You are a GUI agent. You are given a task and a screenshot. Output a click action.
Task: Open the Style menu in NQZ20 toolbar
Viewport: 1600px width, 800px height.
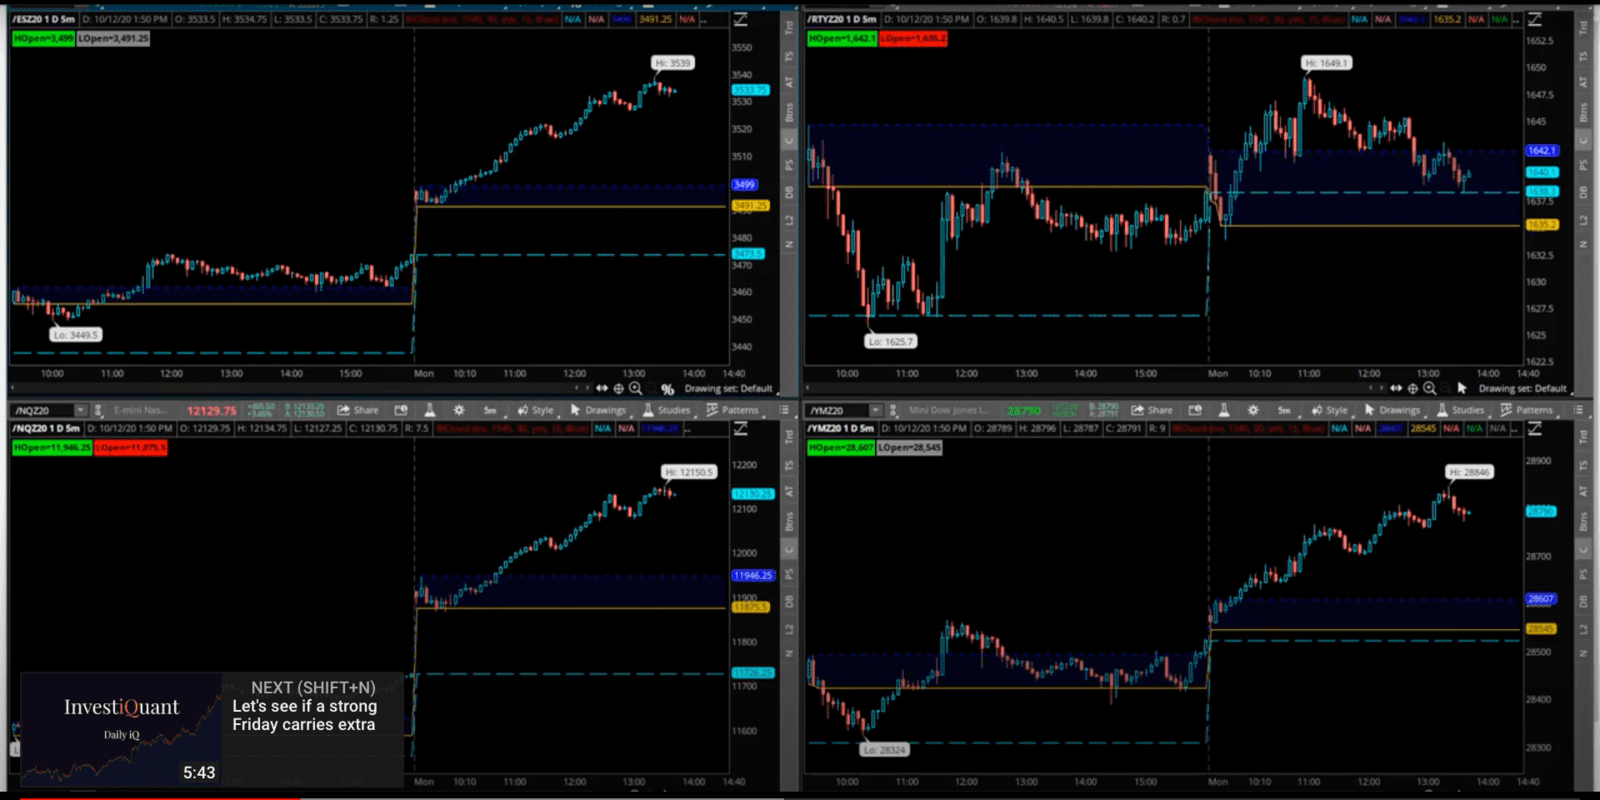click(x=535, y=410)
